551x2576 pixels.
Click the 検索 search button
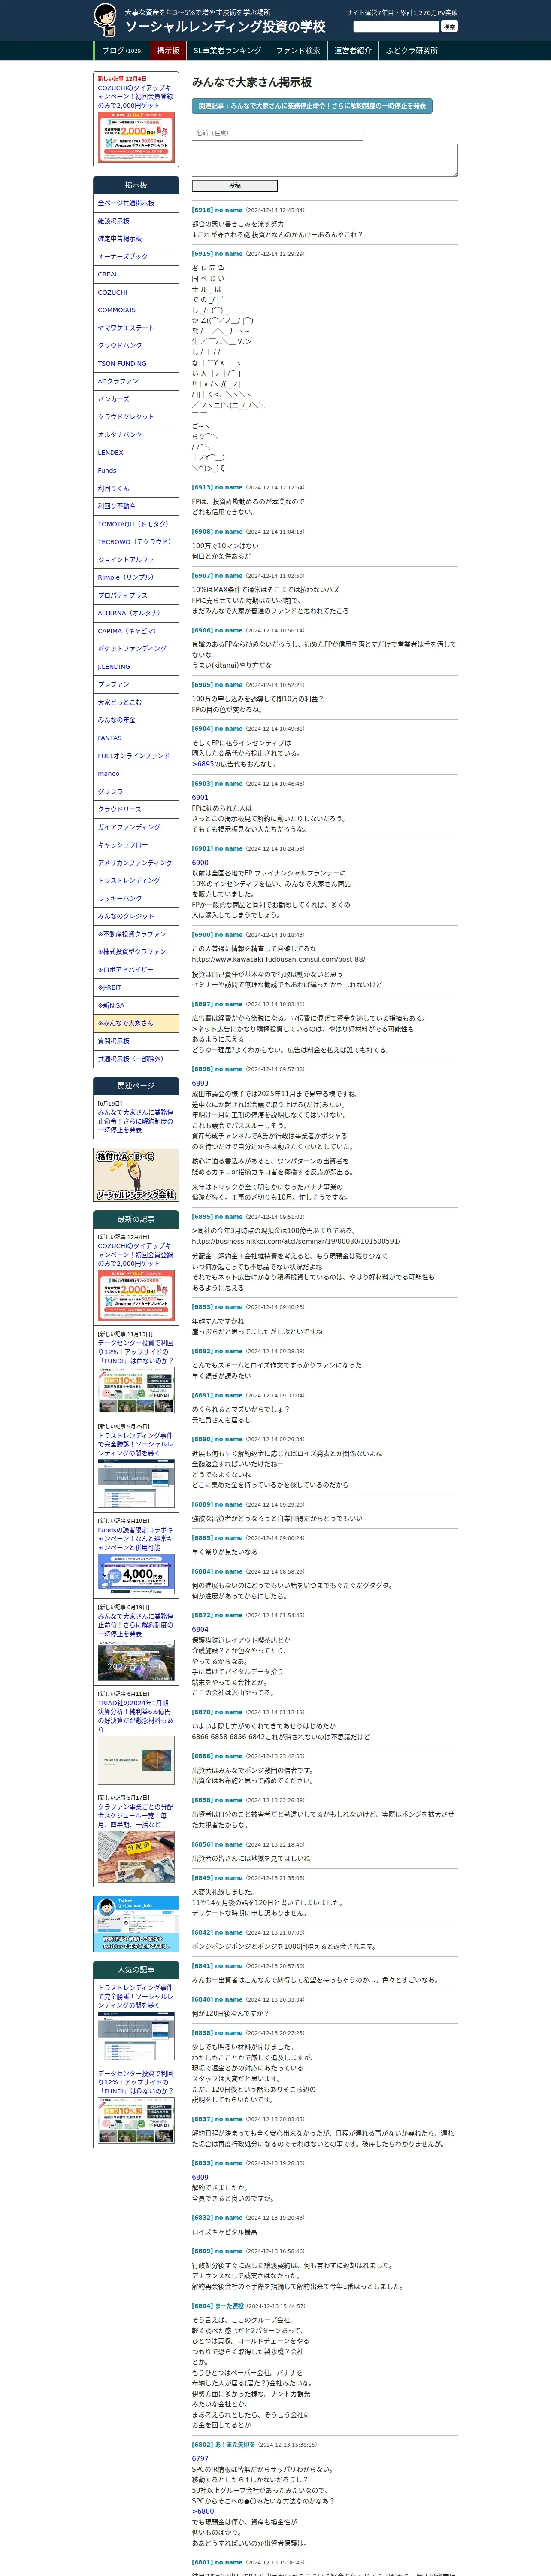tap(449, 27)
